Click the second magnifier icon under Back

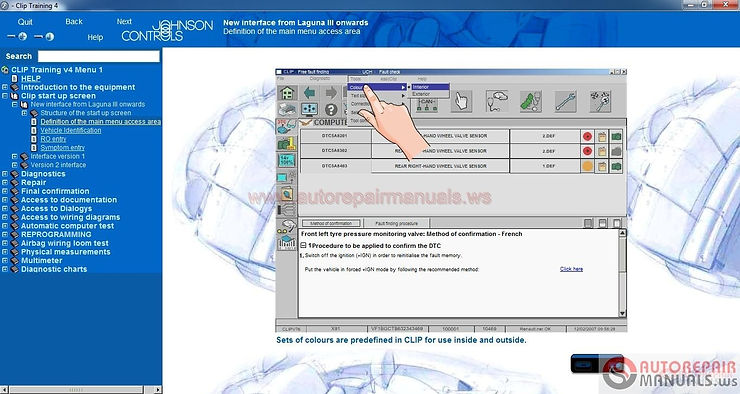tap(45, 36)
